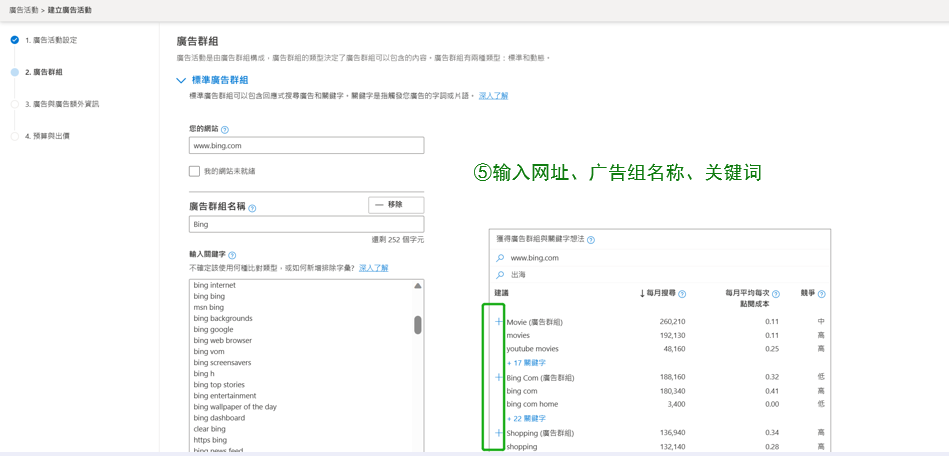This screenshot has width=949, height=456.
Task: Click the keyword list scroll-up arrow
Action: [x=418, y=285]
